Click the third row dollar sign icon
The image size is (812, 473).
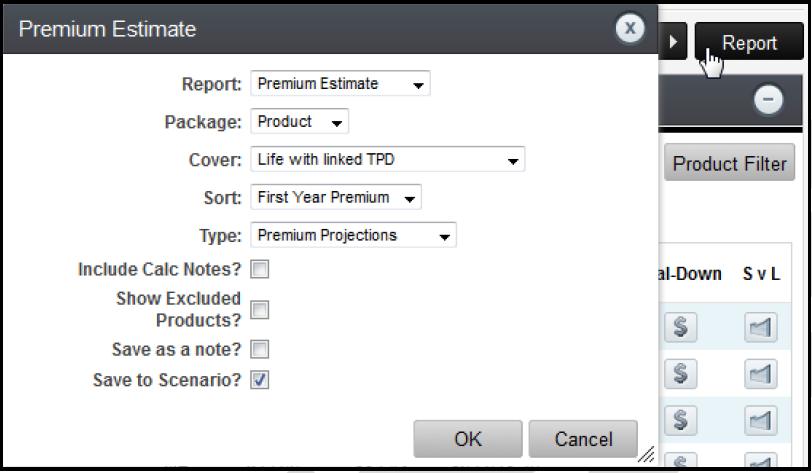tap(680, 420)
